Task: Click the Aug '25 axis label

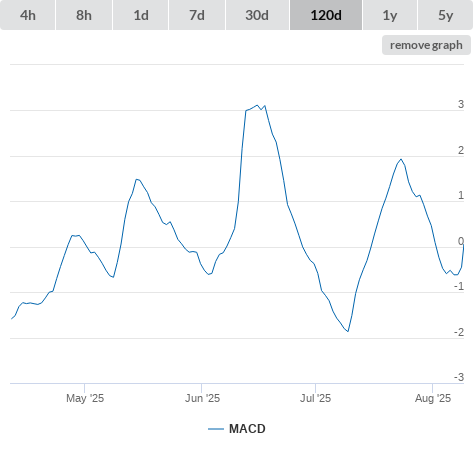Action: click(433, 398)
